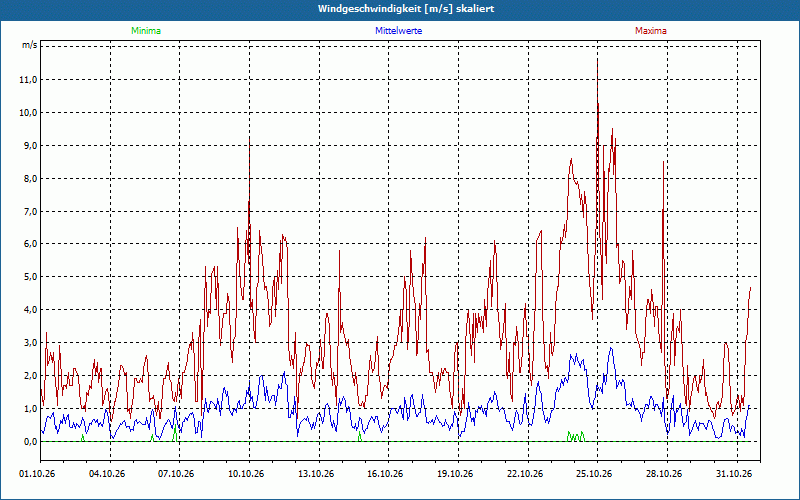The image size is (800, 500).
Task: Select the 0,0 y-axis value
Action: click(x=30, y=442)
